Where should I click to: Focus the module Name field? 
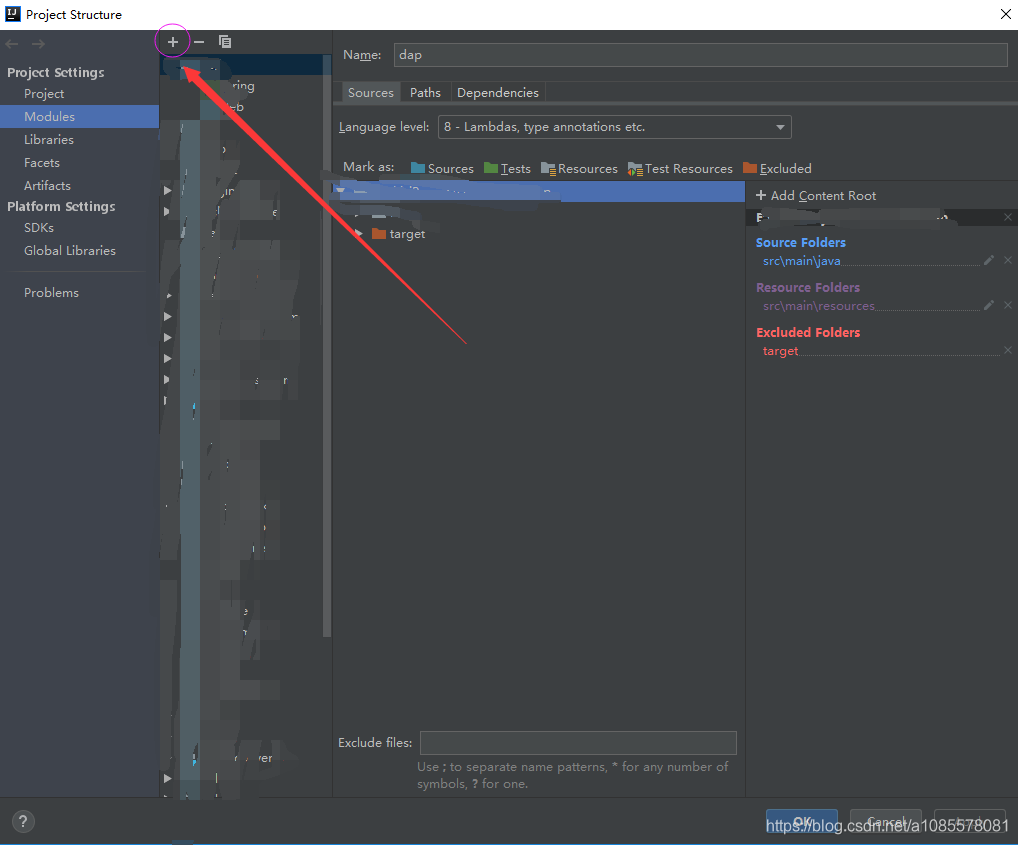(701, 55)
